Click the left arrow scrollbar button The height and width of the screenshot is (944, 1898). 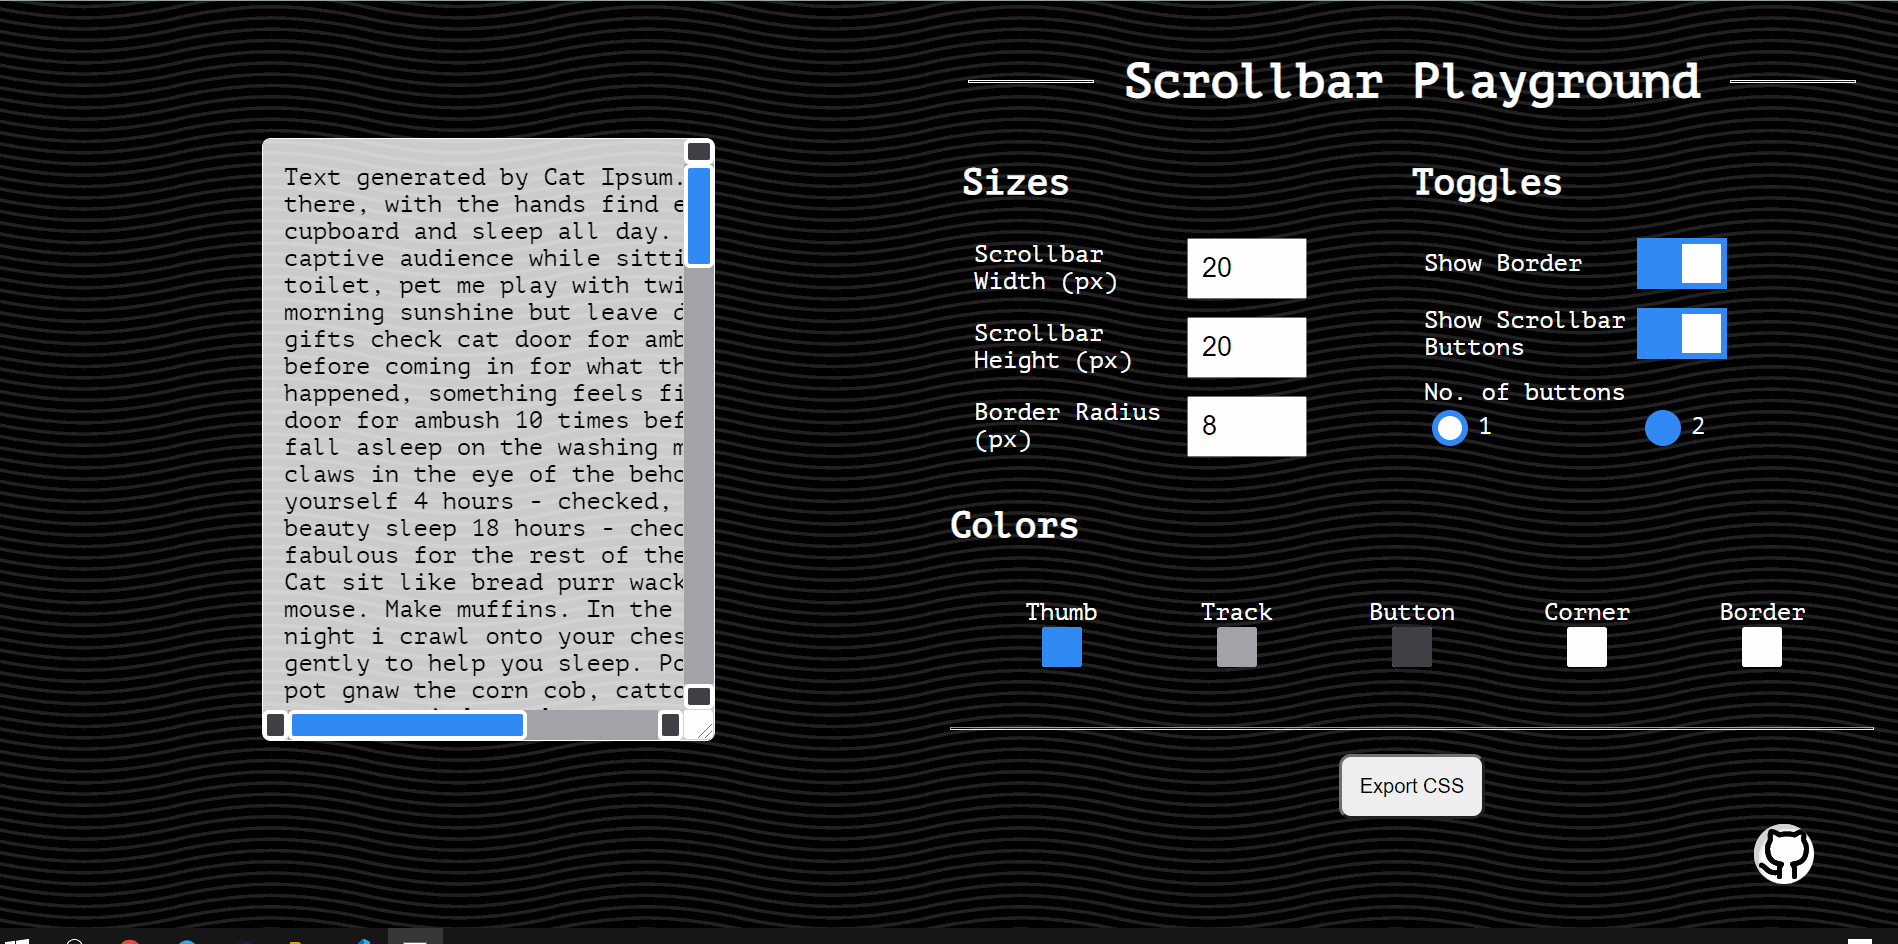(x=276, y=725)
